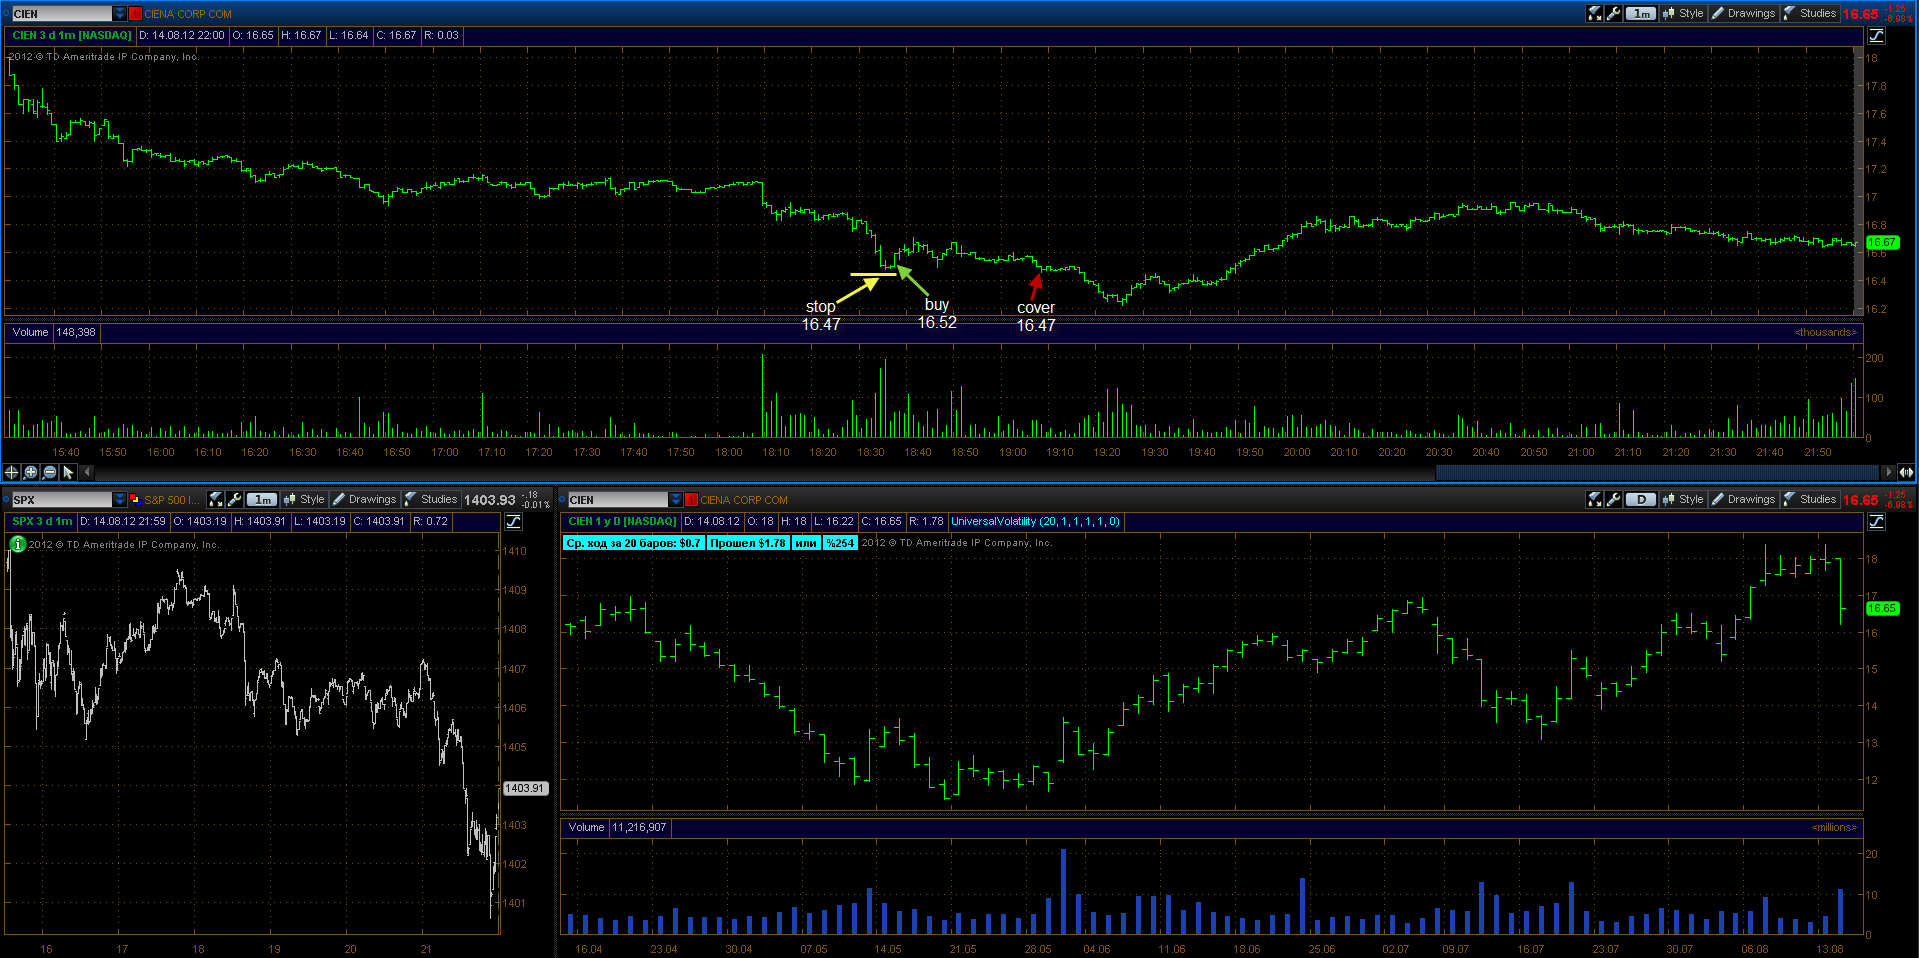Image resolution: width=1919 pixels, height=958 pixels.
Task: Select the pointer cursor tool
Action: [69, 472]
